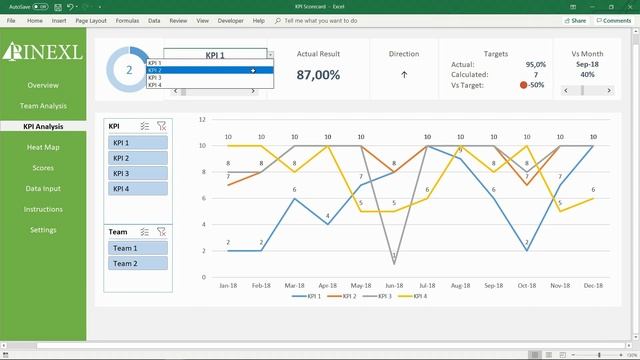
Task: Toggle Team 1 slicer button
Action: [x=138, y=248]
